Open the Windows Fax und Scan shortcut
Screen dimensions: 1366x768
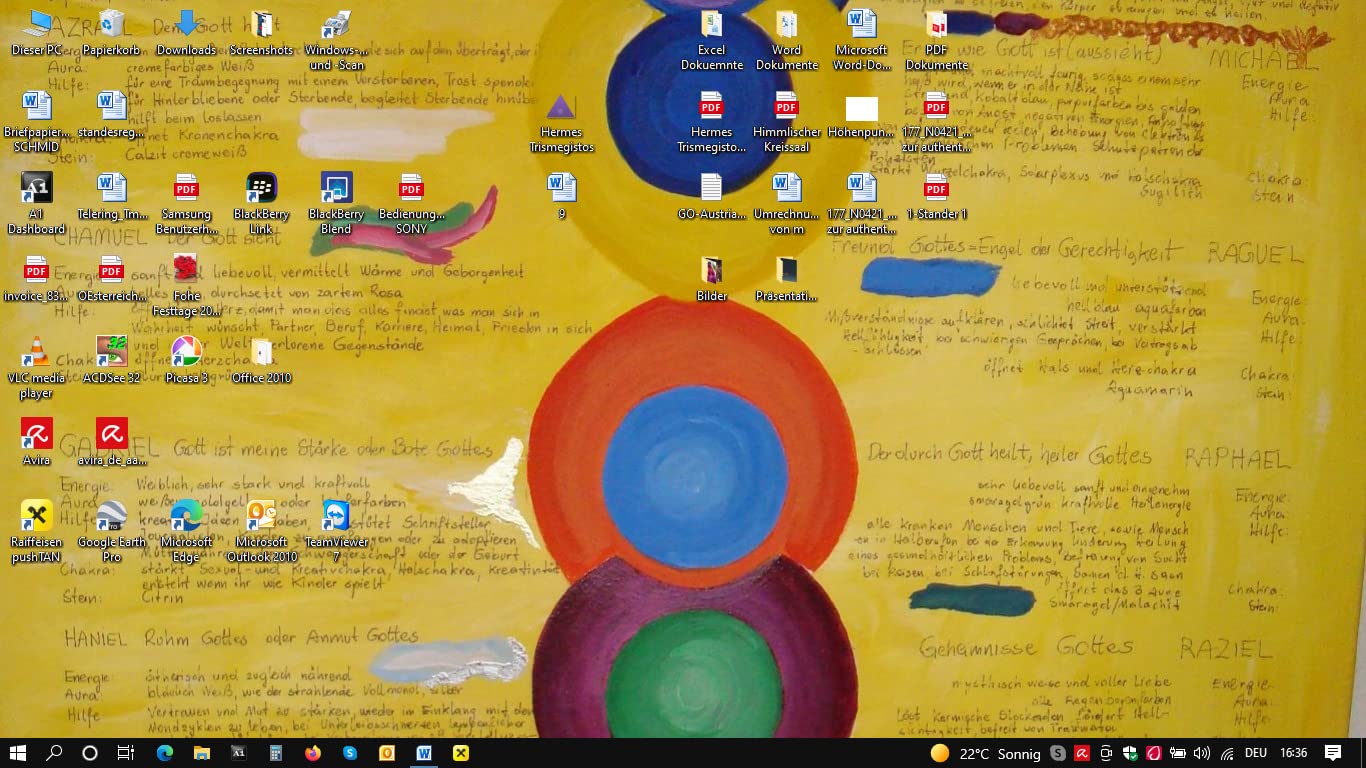(336, 40)
